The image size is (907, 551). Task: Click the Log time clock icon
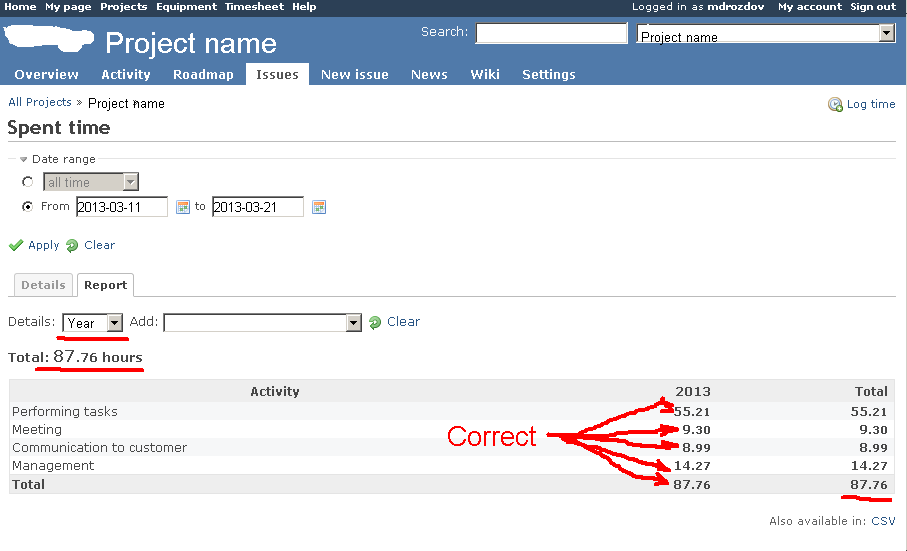coord(835,104)
